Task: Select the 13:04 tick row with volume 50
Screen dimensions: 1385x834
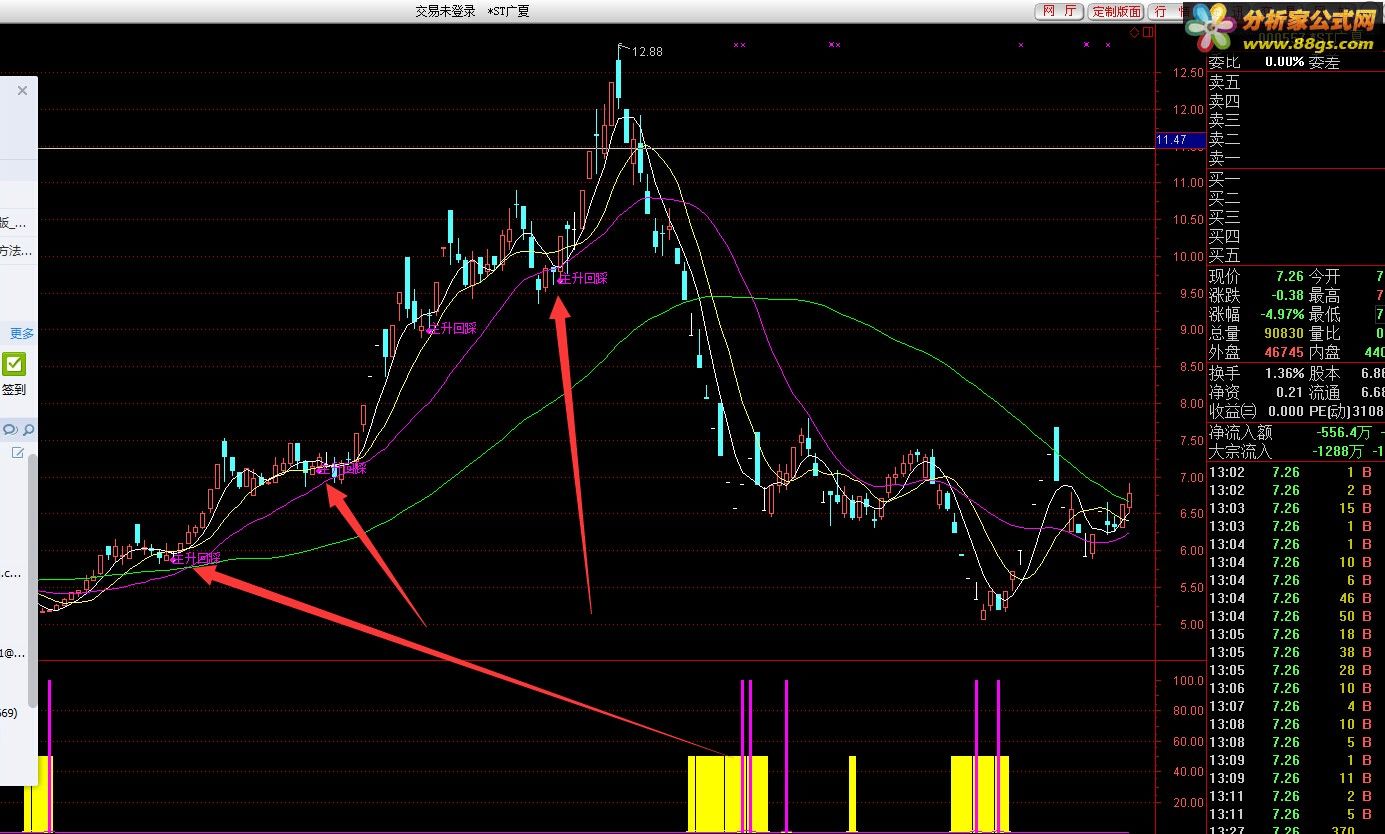Action: pyautogui.click(x=1296, y=616)
